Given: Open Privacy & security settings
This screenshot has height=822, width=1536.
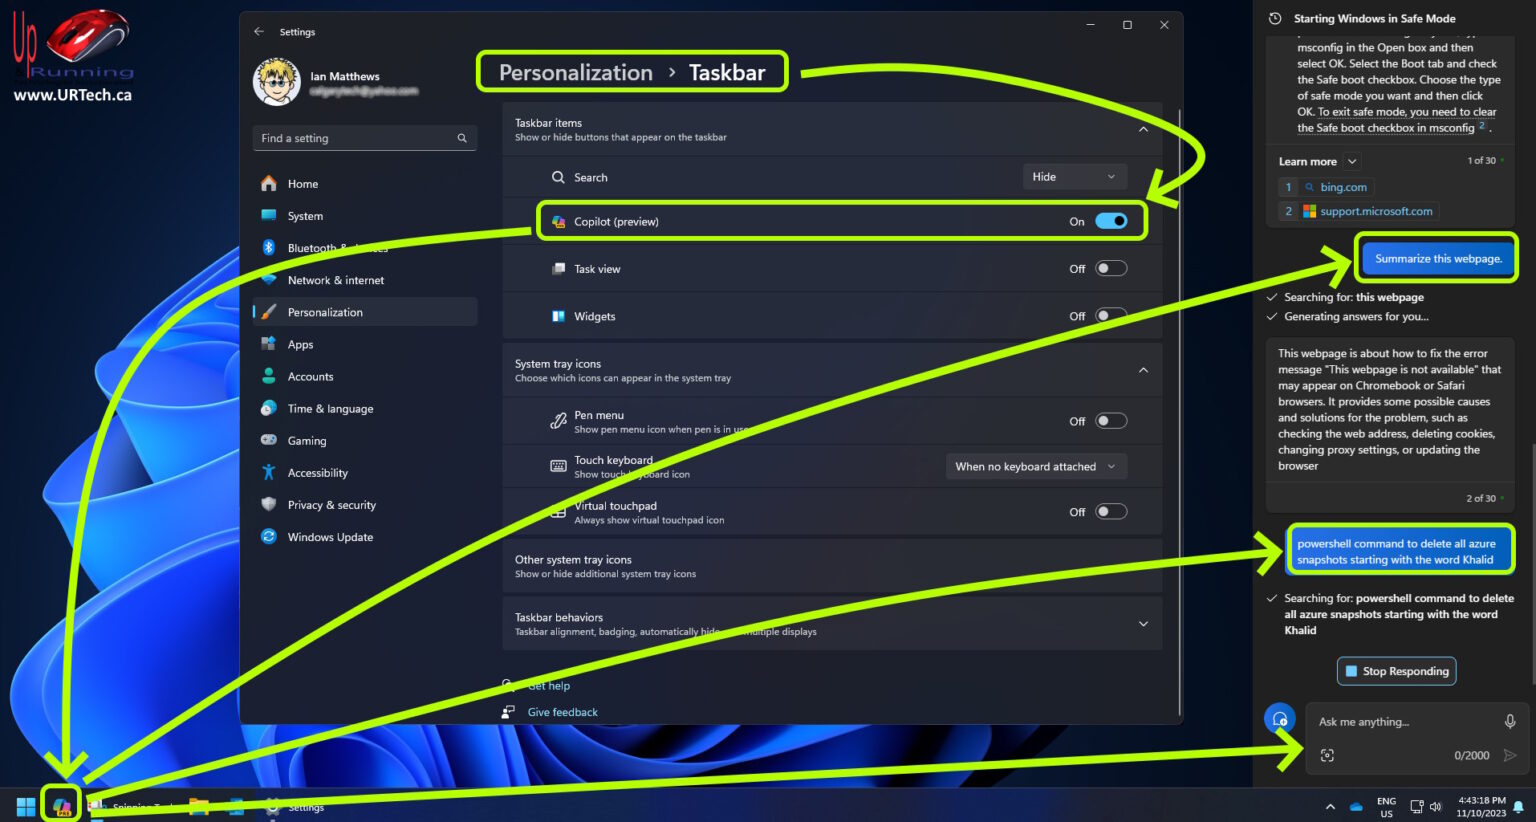Looking at the screenshot, I should [331, 505].
